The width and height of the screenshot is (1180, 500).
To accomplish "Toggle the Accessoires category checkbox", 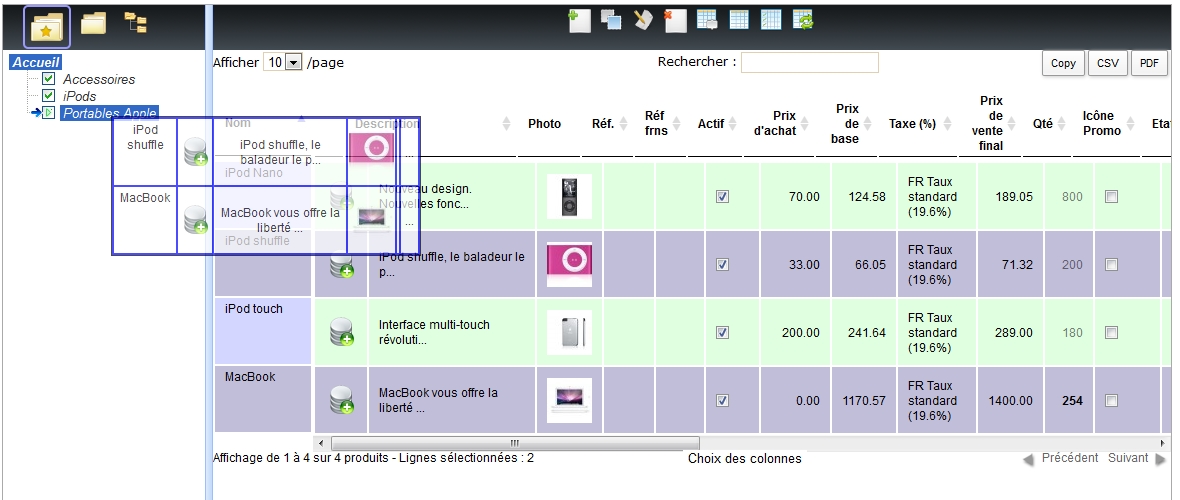I will (48, 78).
